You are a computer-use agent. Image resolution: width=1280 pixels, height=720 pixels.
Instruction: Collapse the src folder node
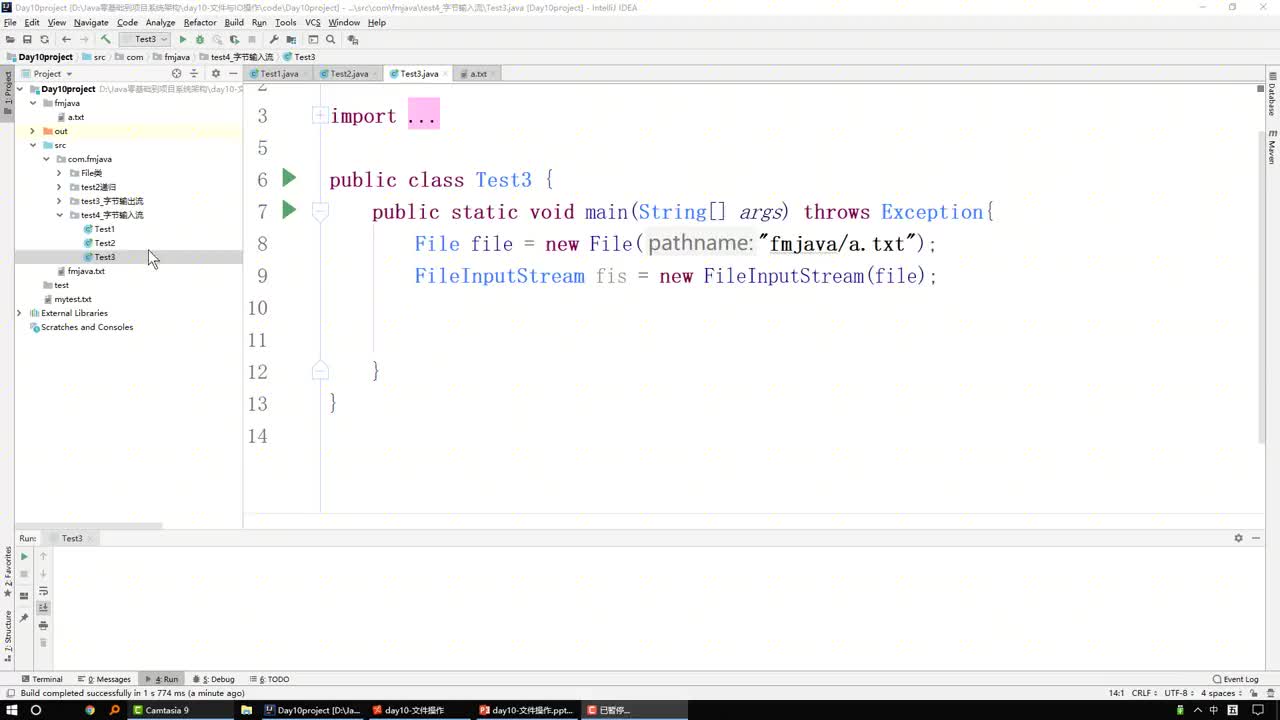(x=32, y=145)
